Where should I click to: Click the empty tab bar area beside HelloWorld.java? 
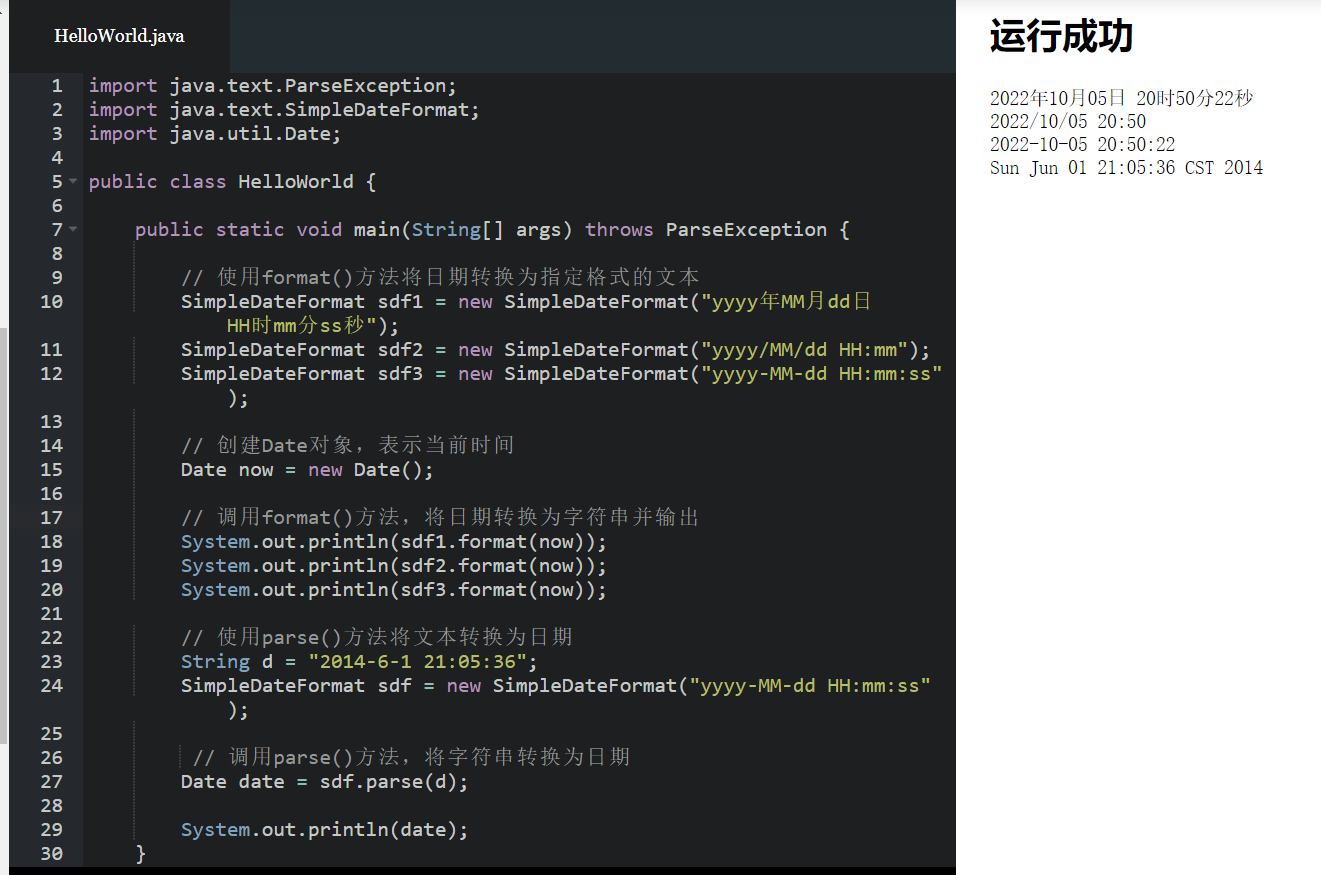590,36
